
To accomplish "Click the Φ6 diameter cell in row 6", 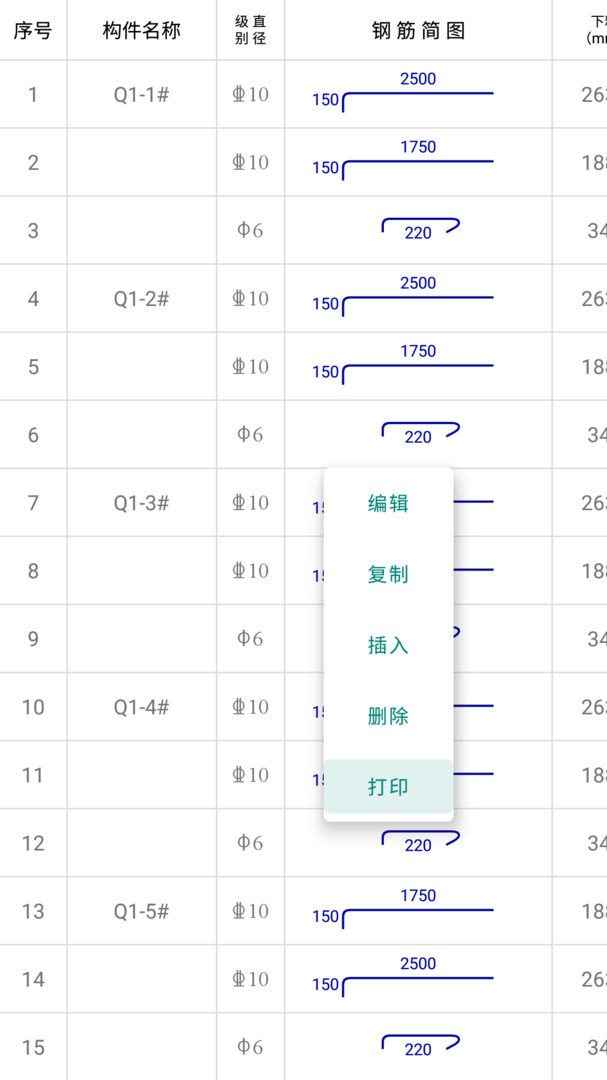I will coord(250,435).
